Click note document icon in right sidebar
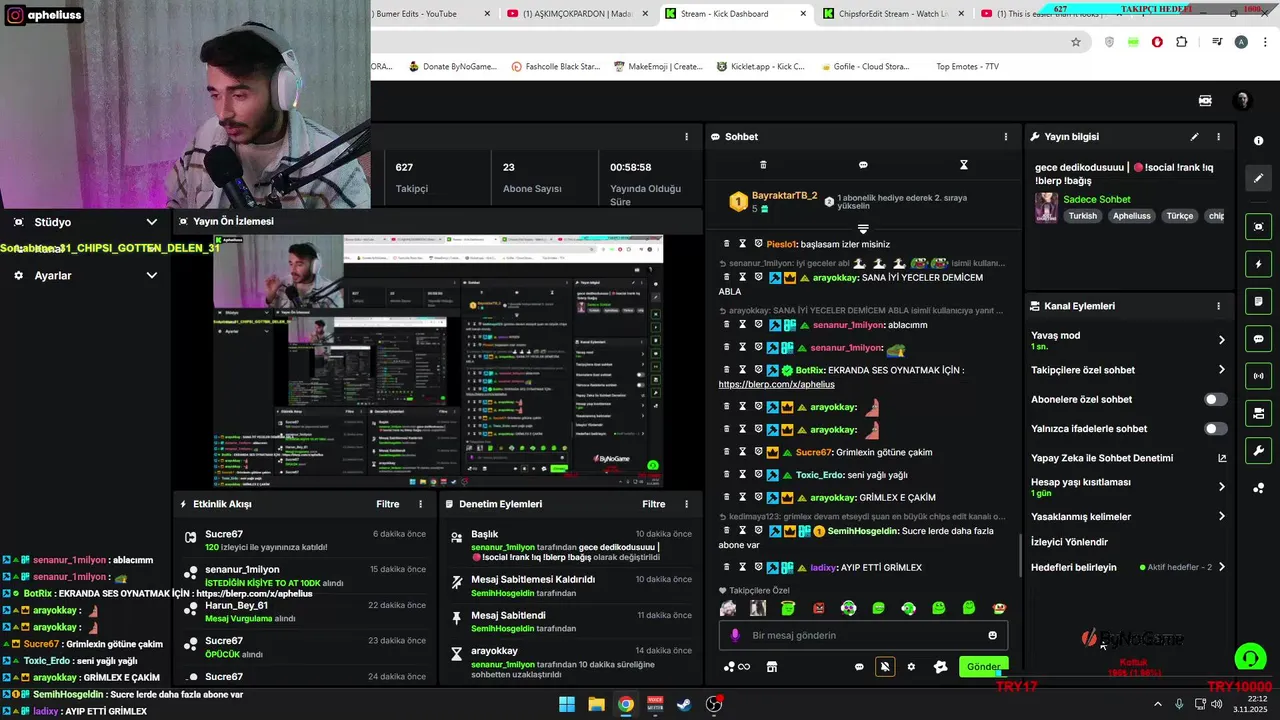The width and height of the screenshot is (1280, 720). [x=1259, y=301]
